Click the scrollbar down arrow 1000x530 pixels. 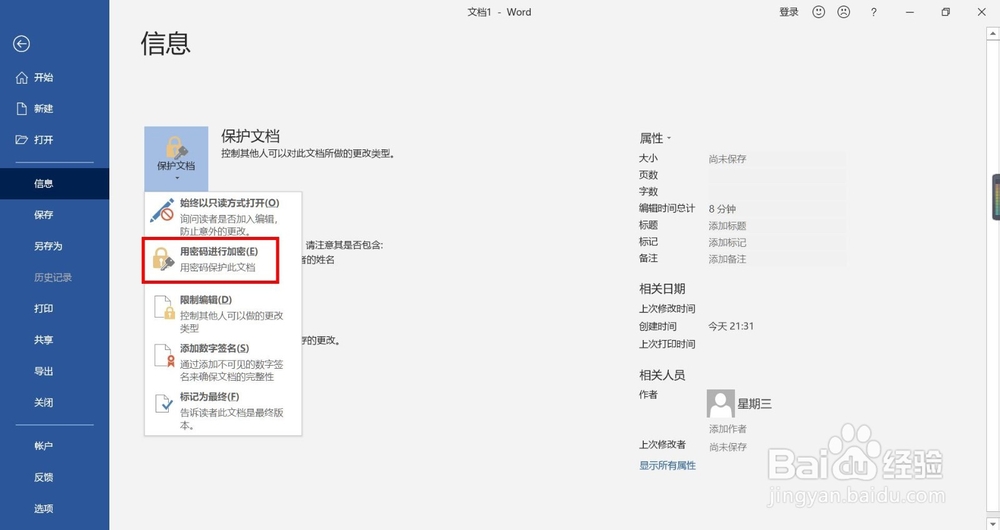click(992, 523)
